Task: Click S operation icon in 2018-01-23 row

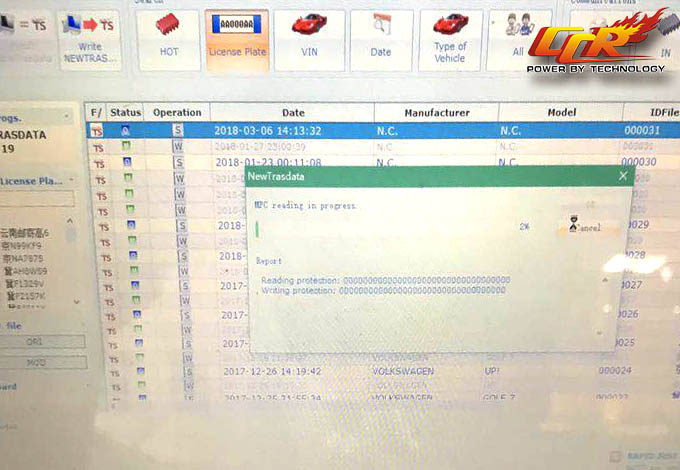Action: (x=179, y=163)
